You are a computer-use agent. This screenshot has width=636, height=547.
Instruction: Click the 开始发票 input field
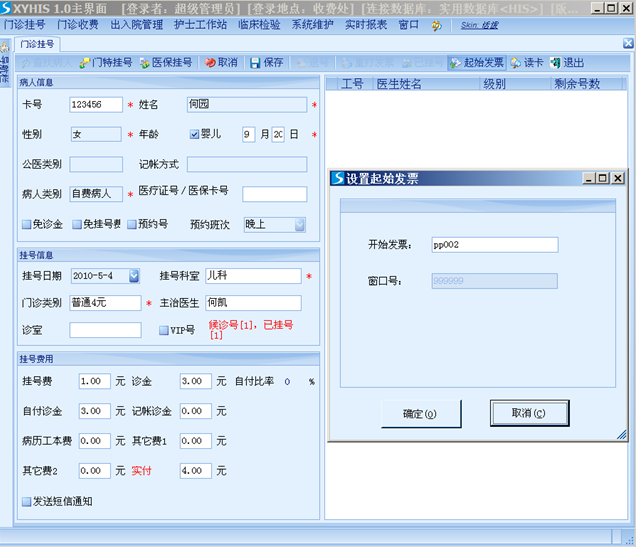pos(494,244)
